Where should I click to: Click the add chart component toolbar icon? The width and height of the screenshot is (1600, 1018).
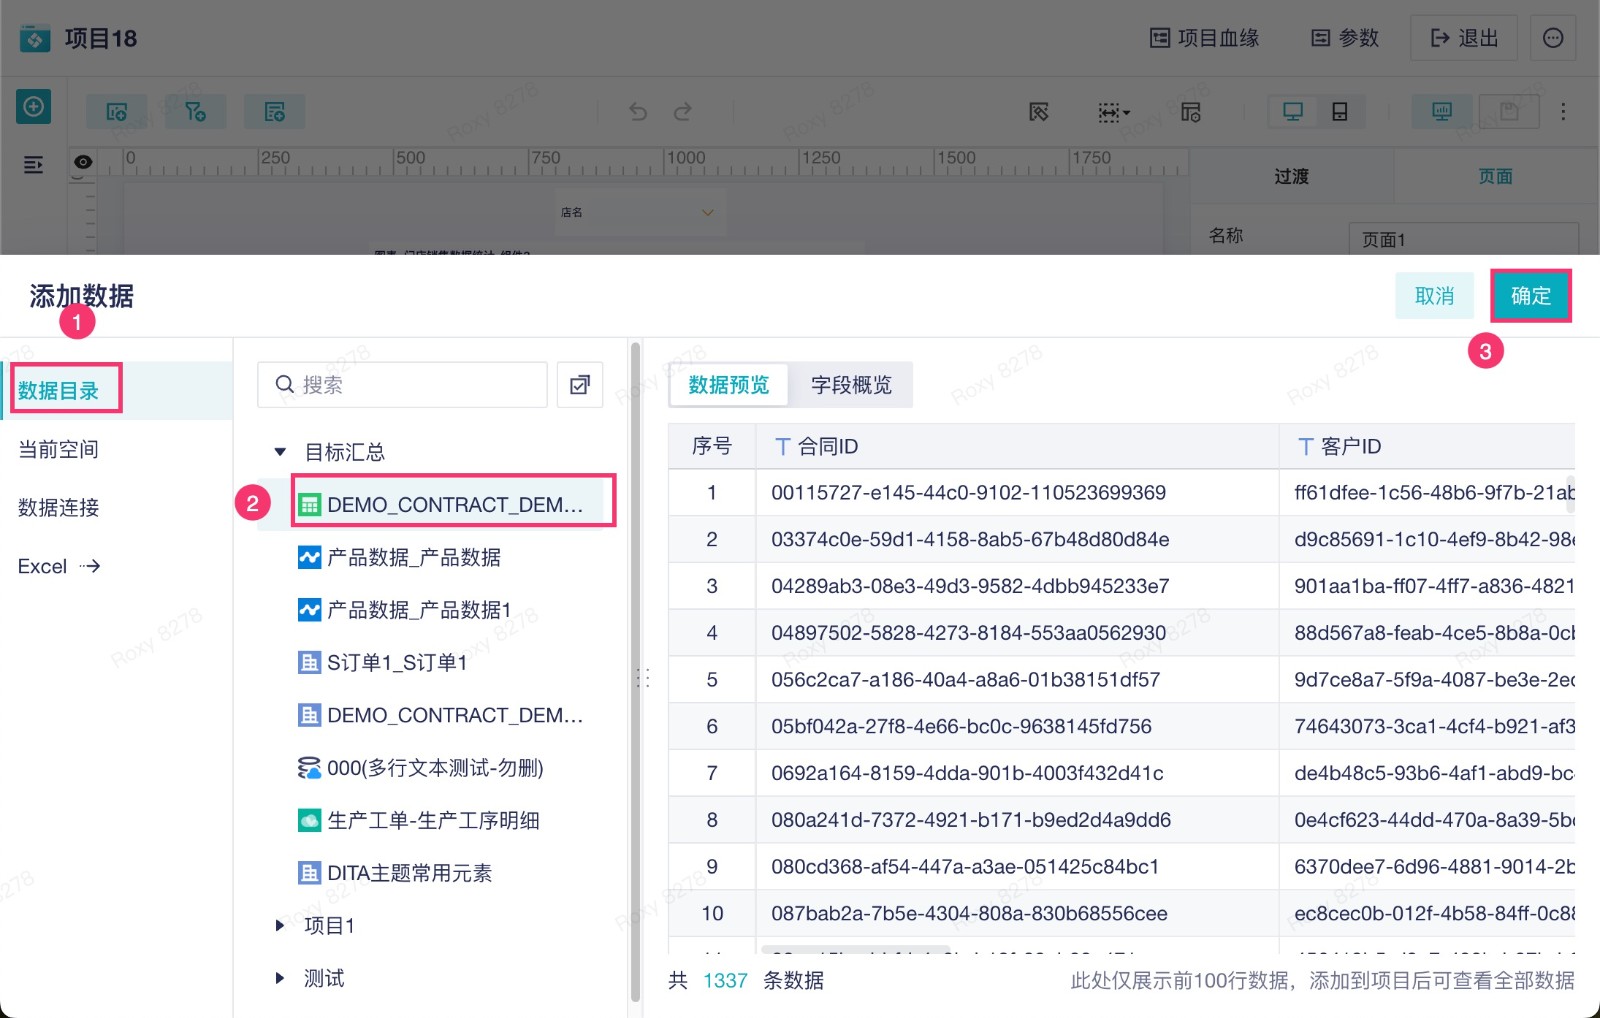pos(117,112)
